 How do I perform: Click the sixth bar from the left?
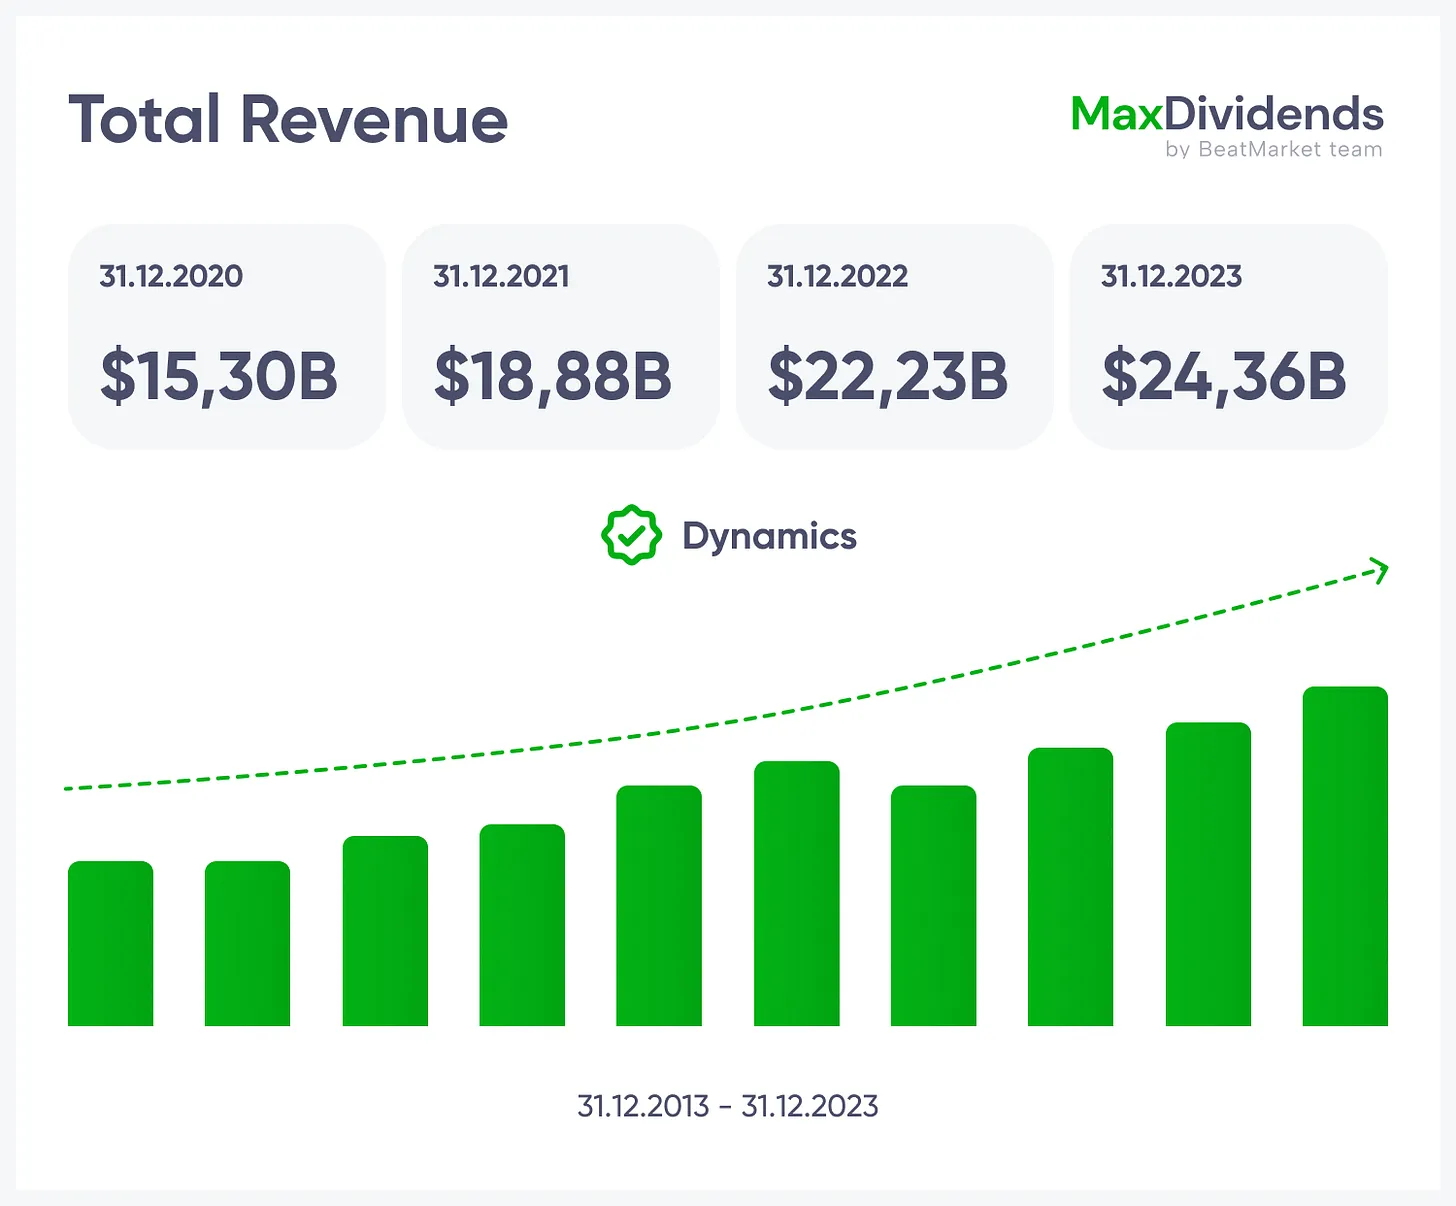796,894
